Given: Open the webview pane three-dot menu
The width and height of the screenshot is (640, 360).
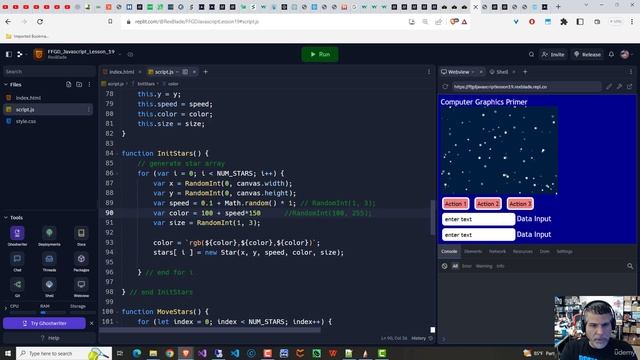Looking at the screenshot, I should click(x=631, y=72).
